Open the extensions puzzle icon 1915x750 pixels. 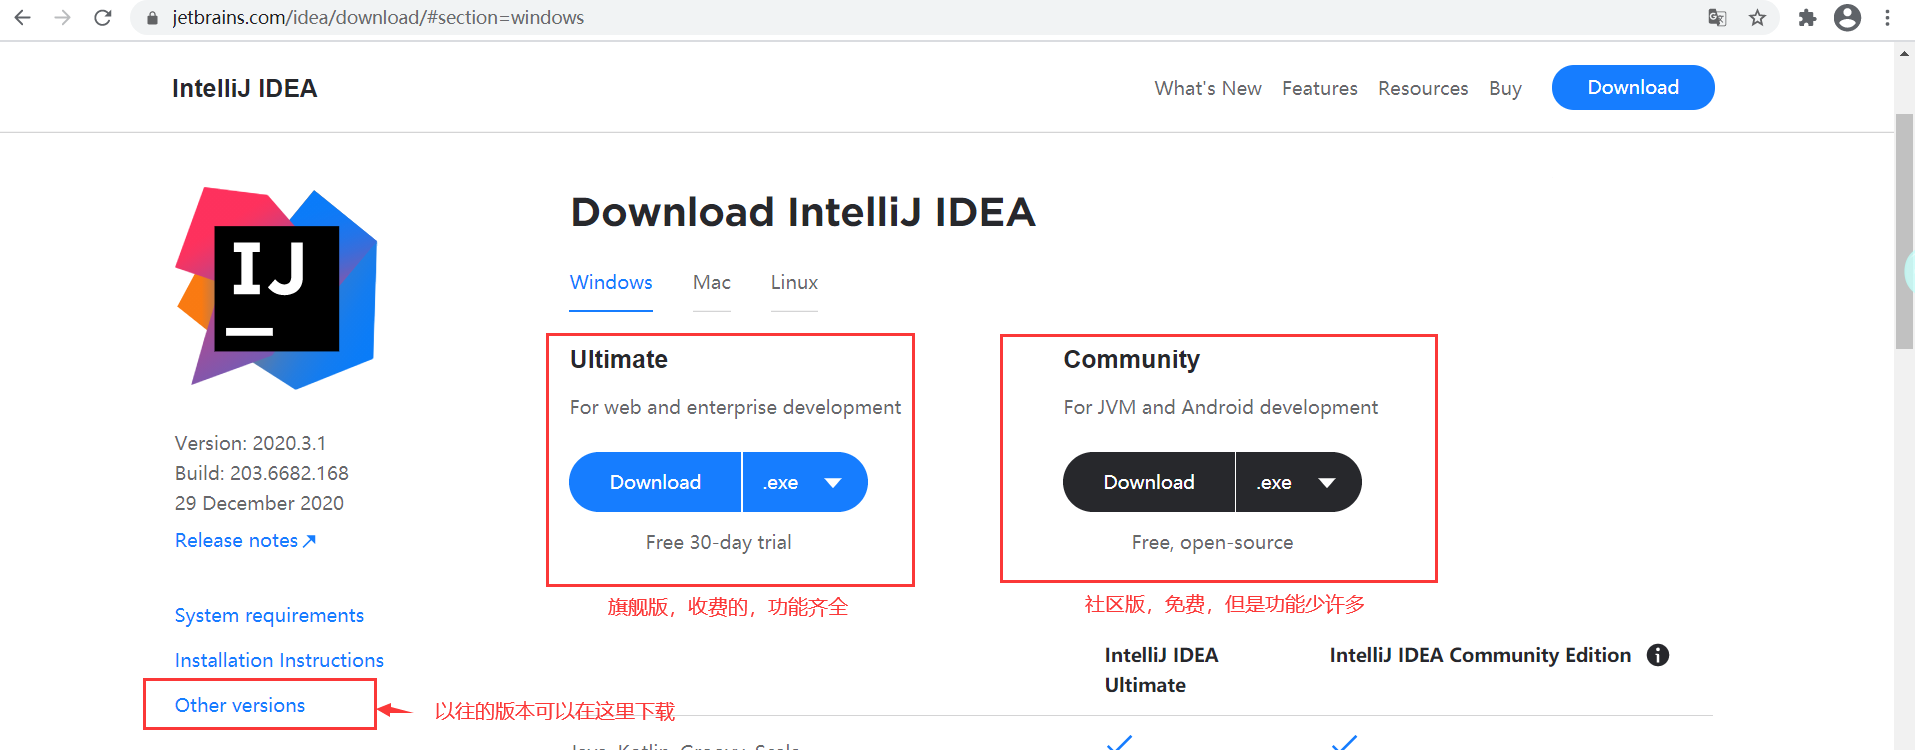coord(1807,18)
